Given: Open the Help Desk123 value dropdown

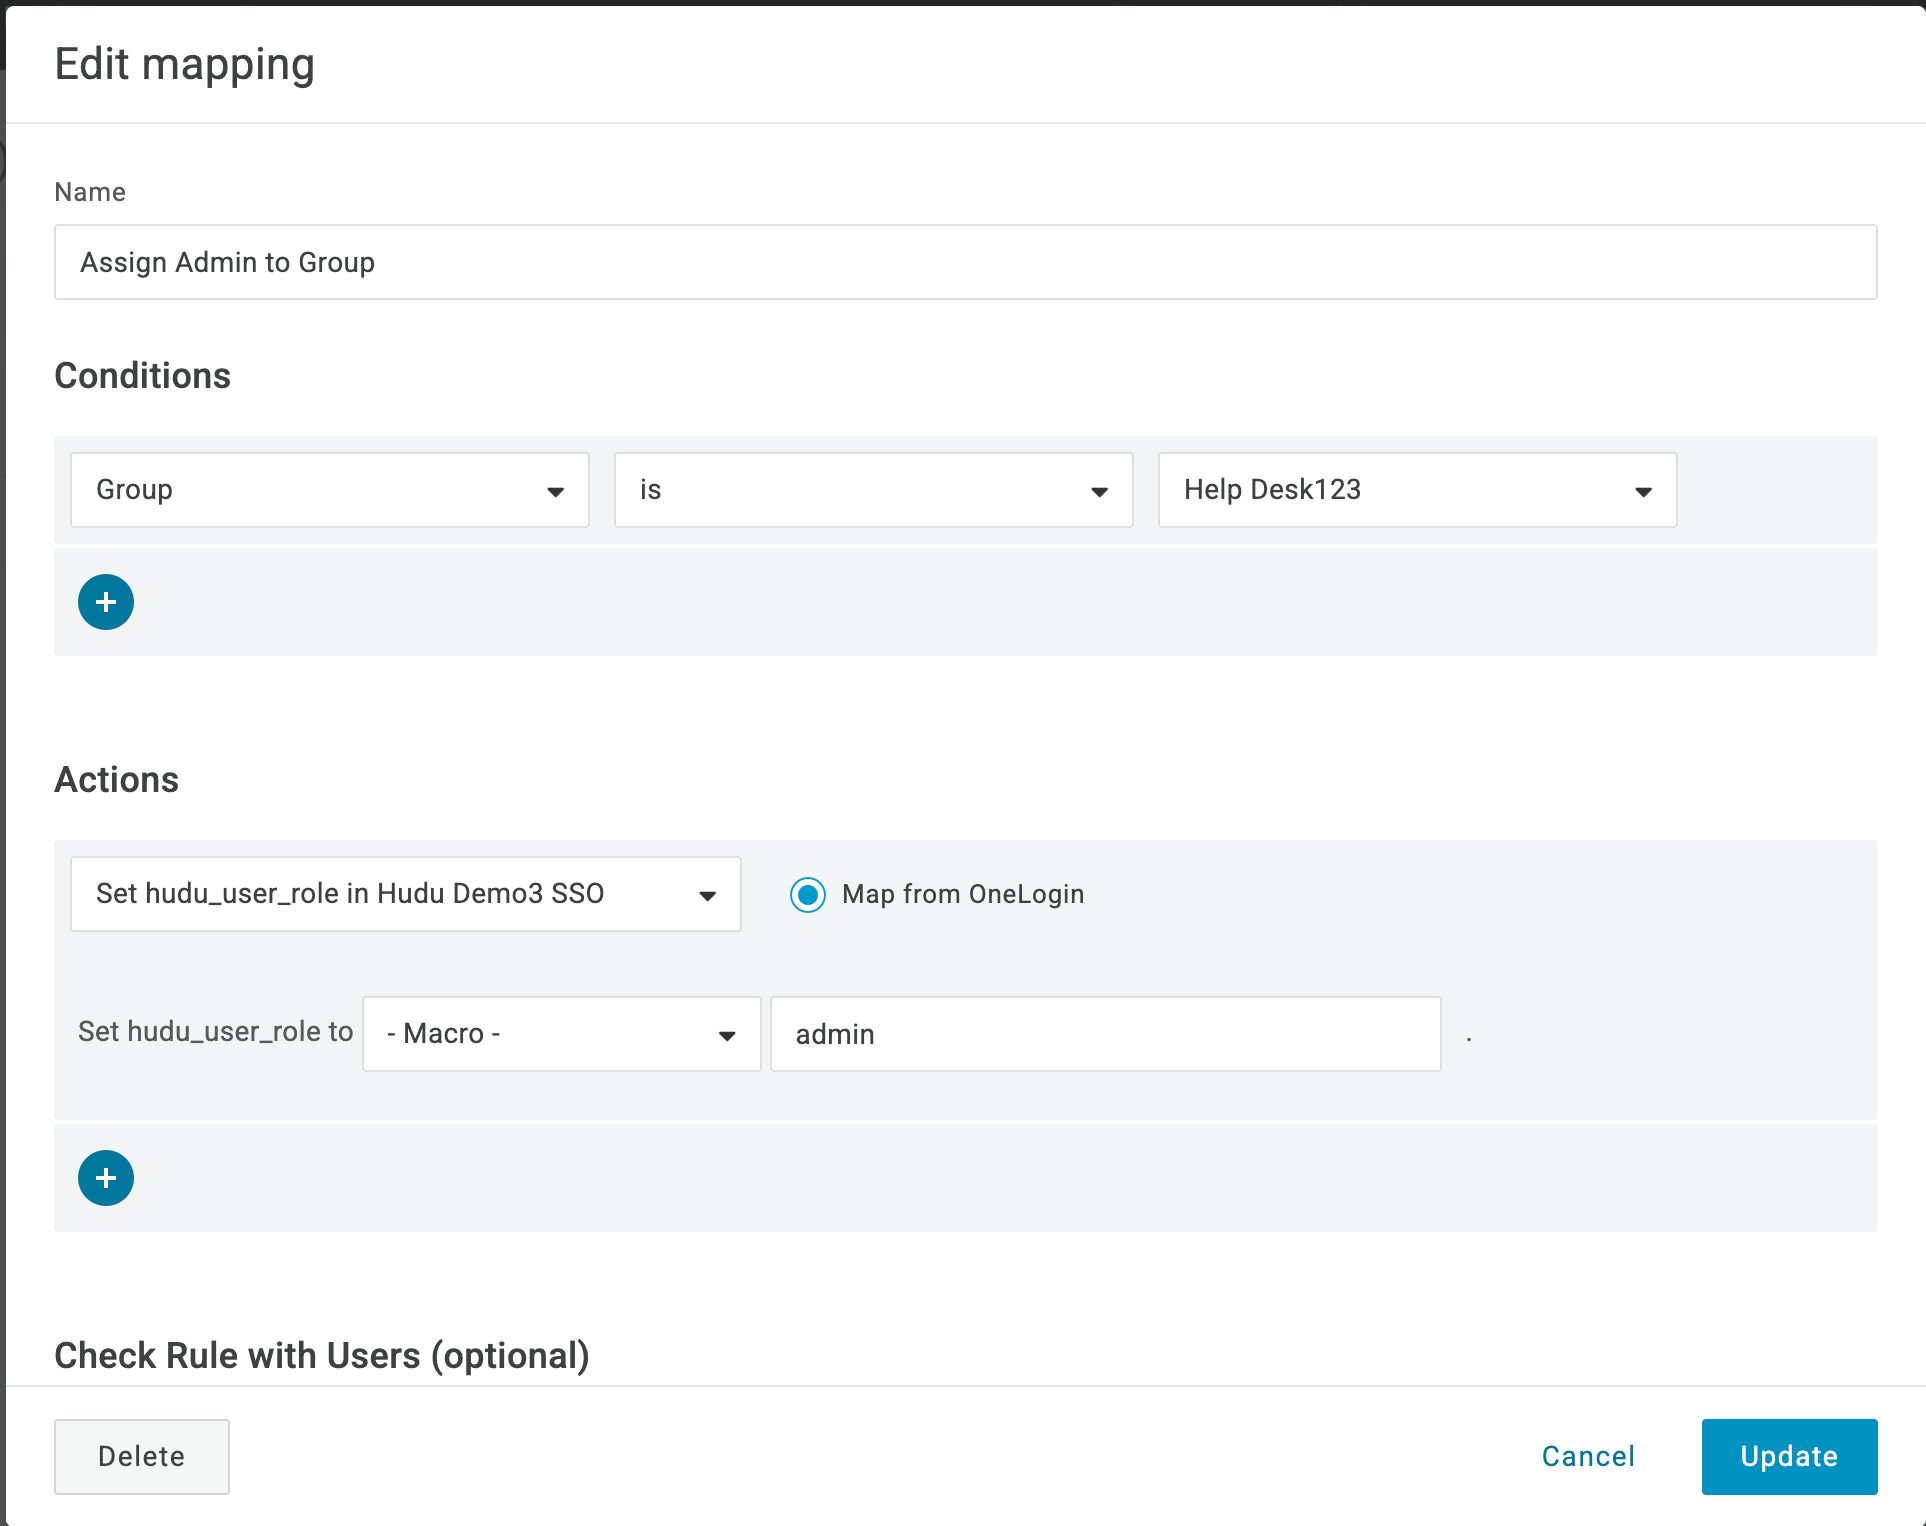Looking at the screenshot, I should (x=1418, y=490).
